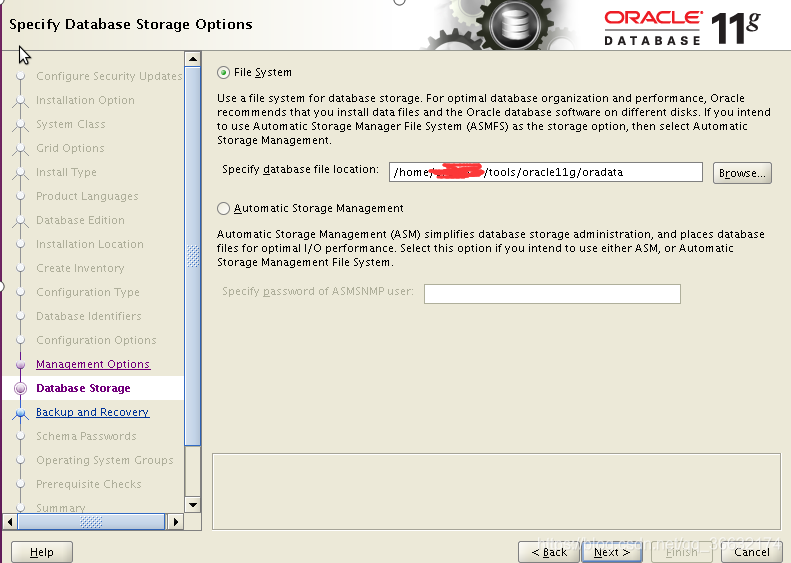Click the steps list scroll down arrow
The width and height of the screenshot is (791, 563).
coord(193,504)
